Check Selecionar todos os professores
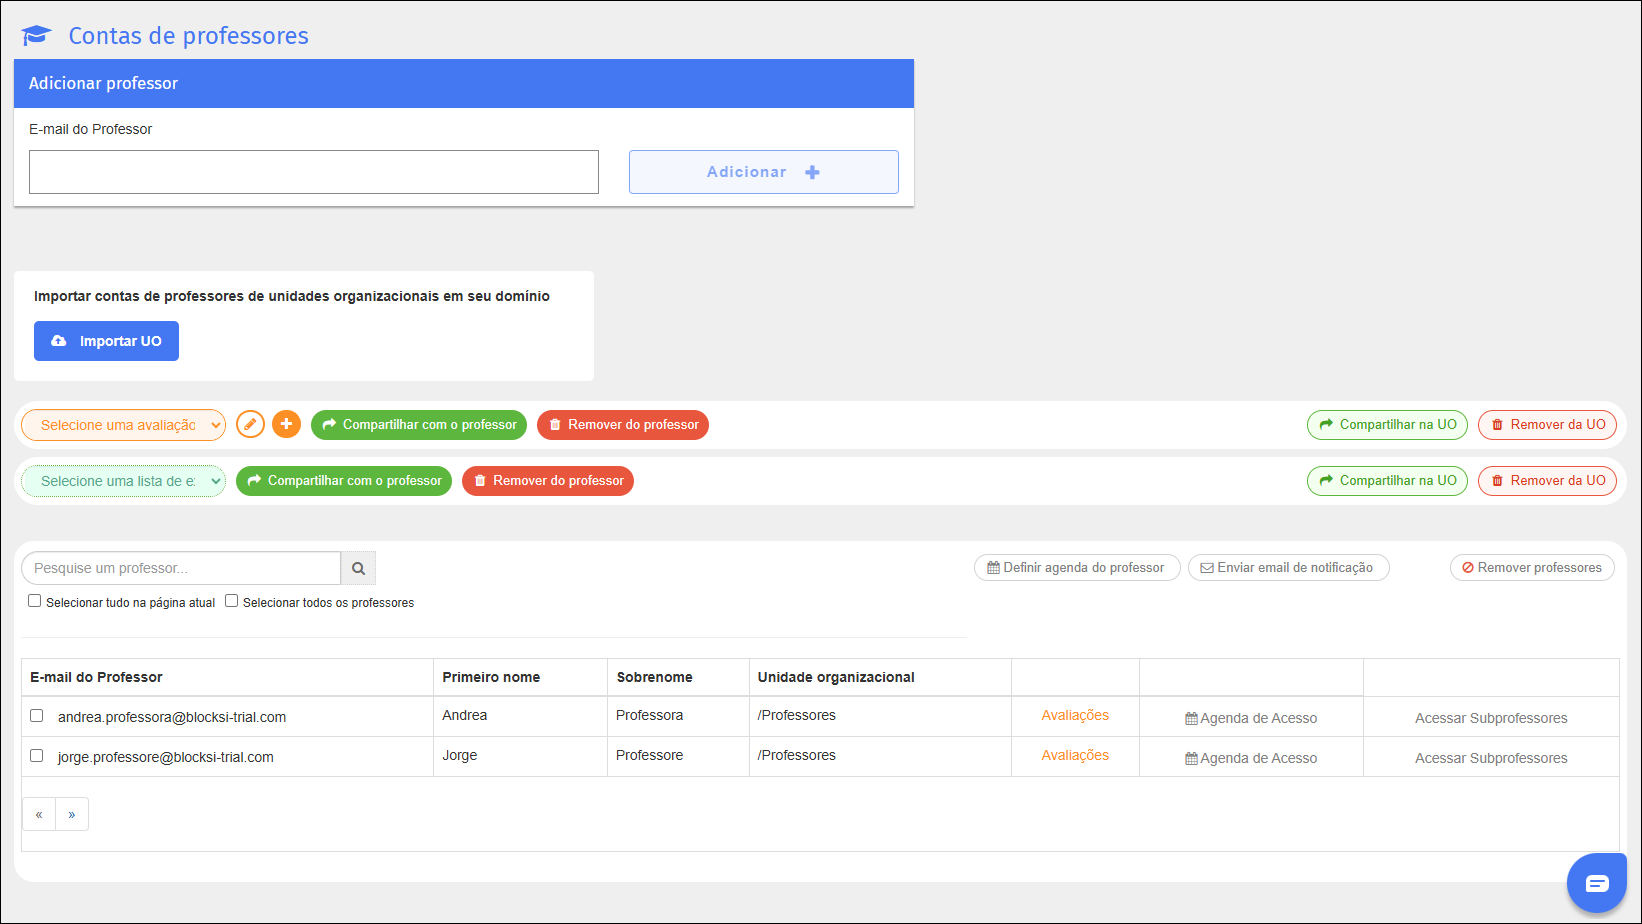 coord(232,601)
